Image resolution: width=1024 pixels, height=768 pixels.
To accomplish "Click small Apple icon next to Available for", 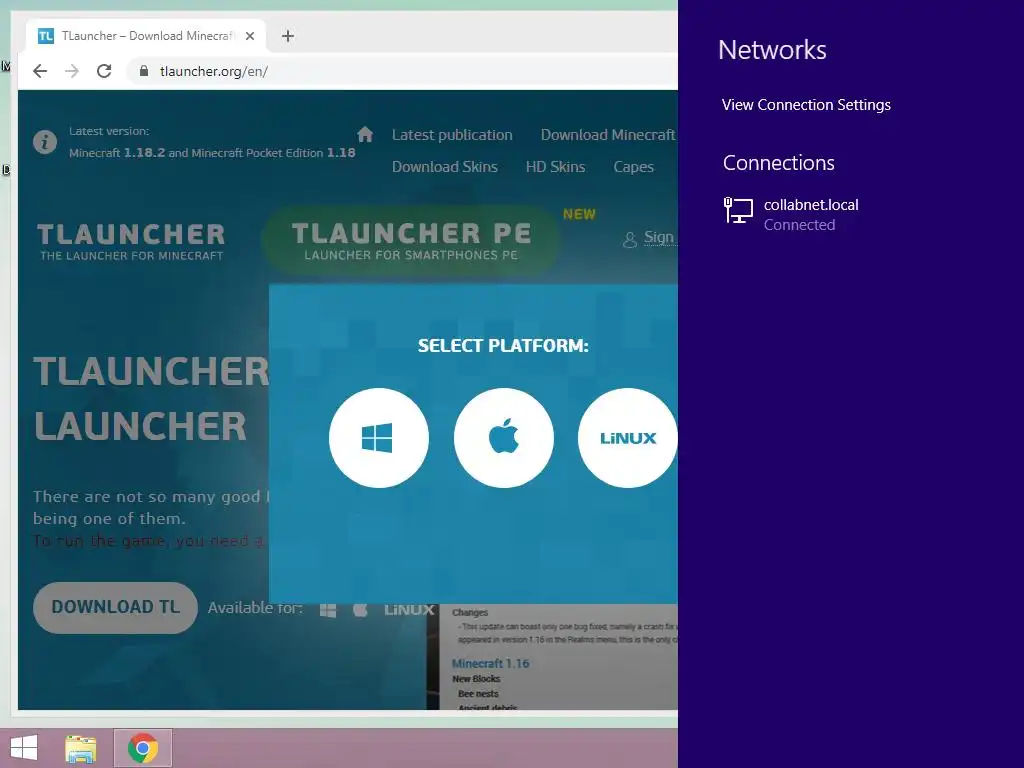I will coord(360,609).
